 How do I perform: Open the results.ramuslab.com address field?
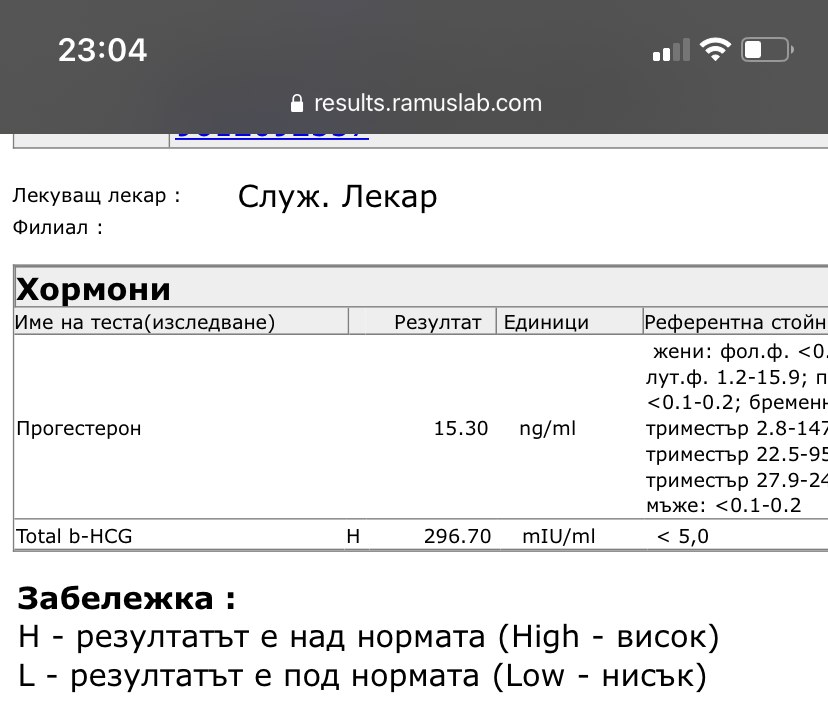pyautogui.click(x=427, y=103)
